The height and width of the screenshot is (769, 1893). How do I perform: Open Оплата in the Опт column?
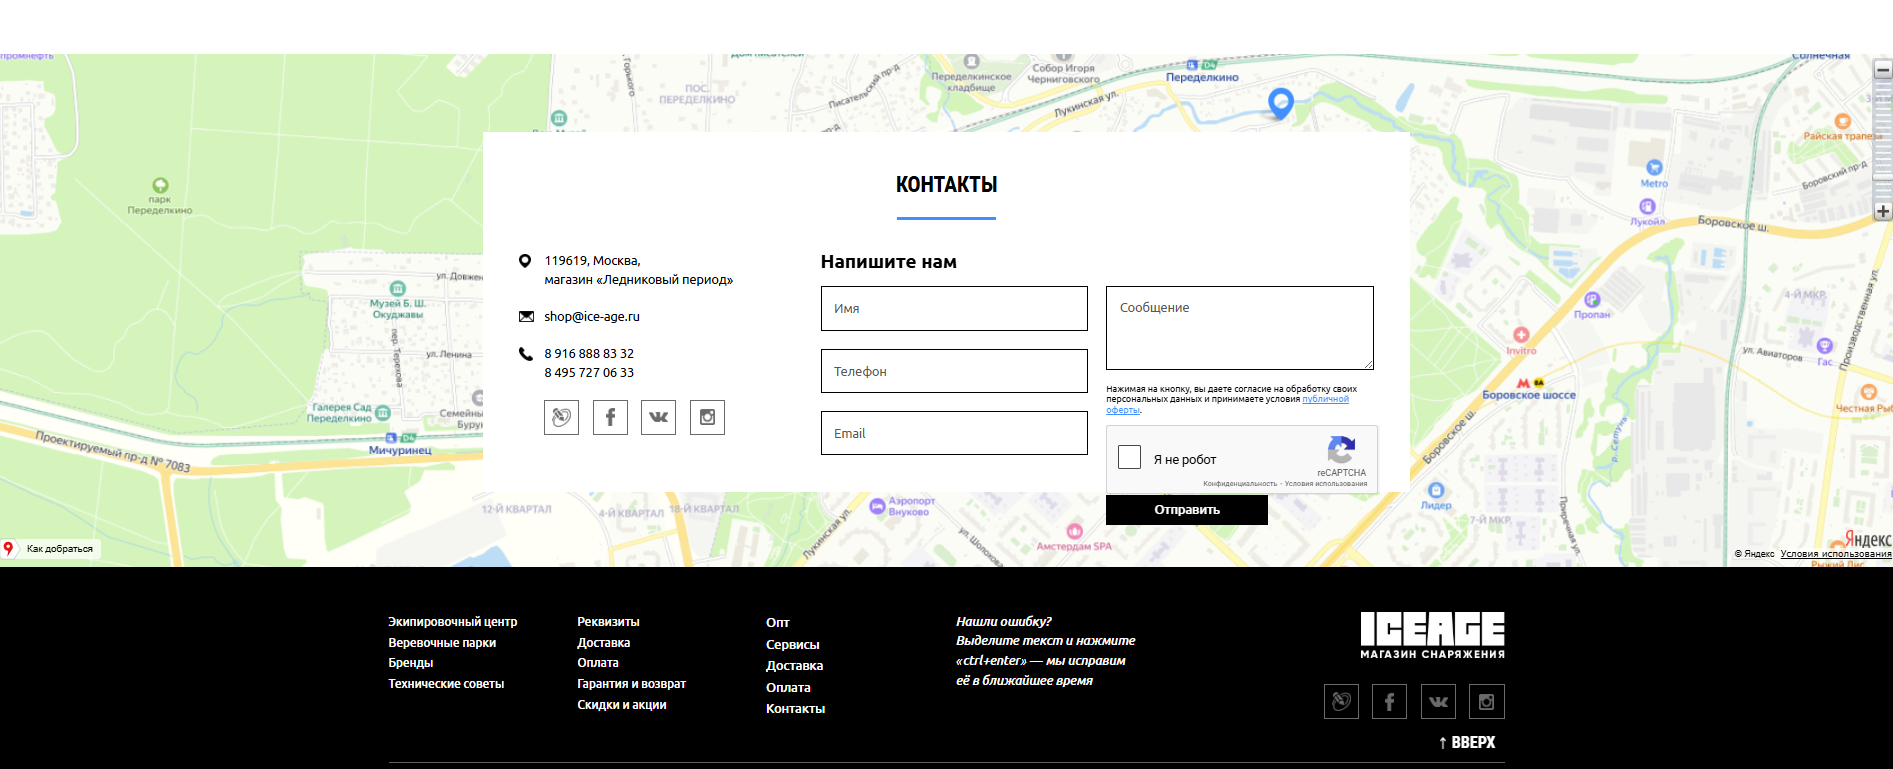coord(789,688)
